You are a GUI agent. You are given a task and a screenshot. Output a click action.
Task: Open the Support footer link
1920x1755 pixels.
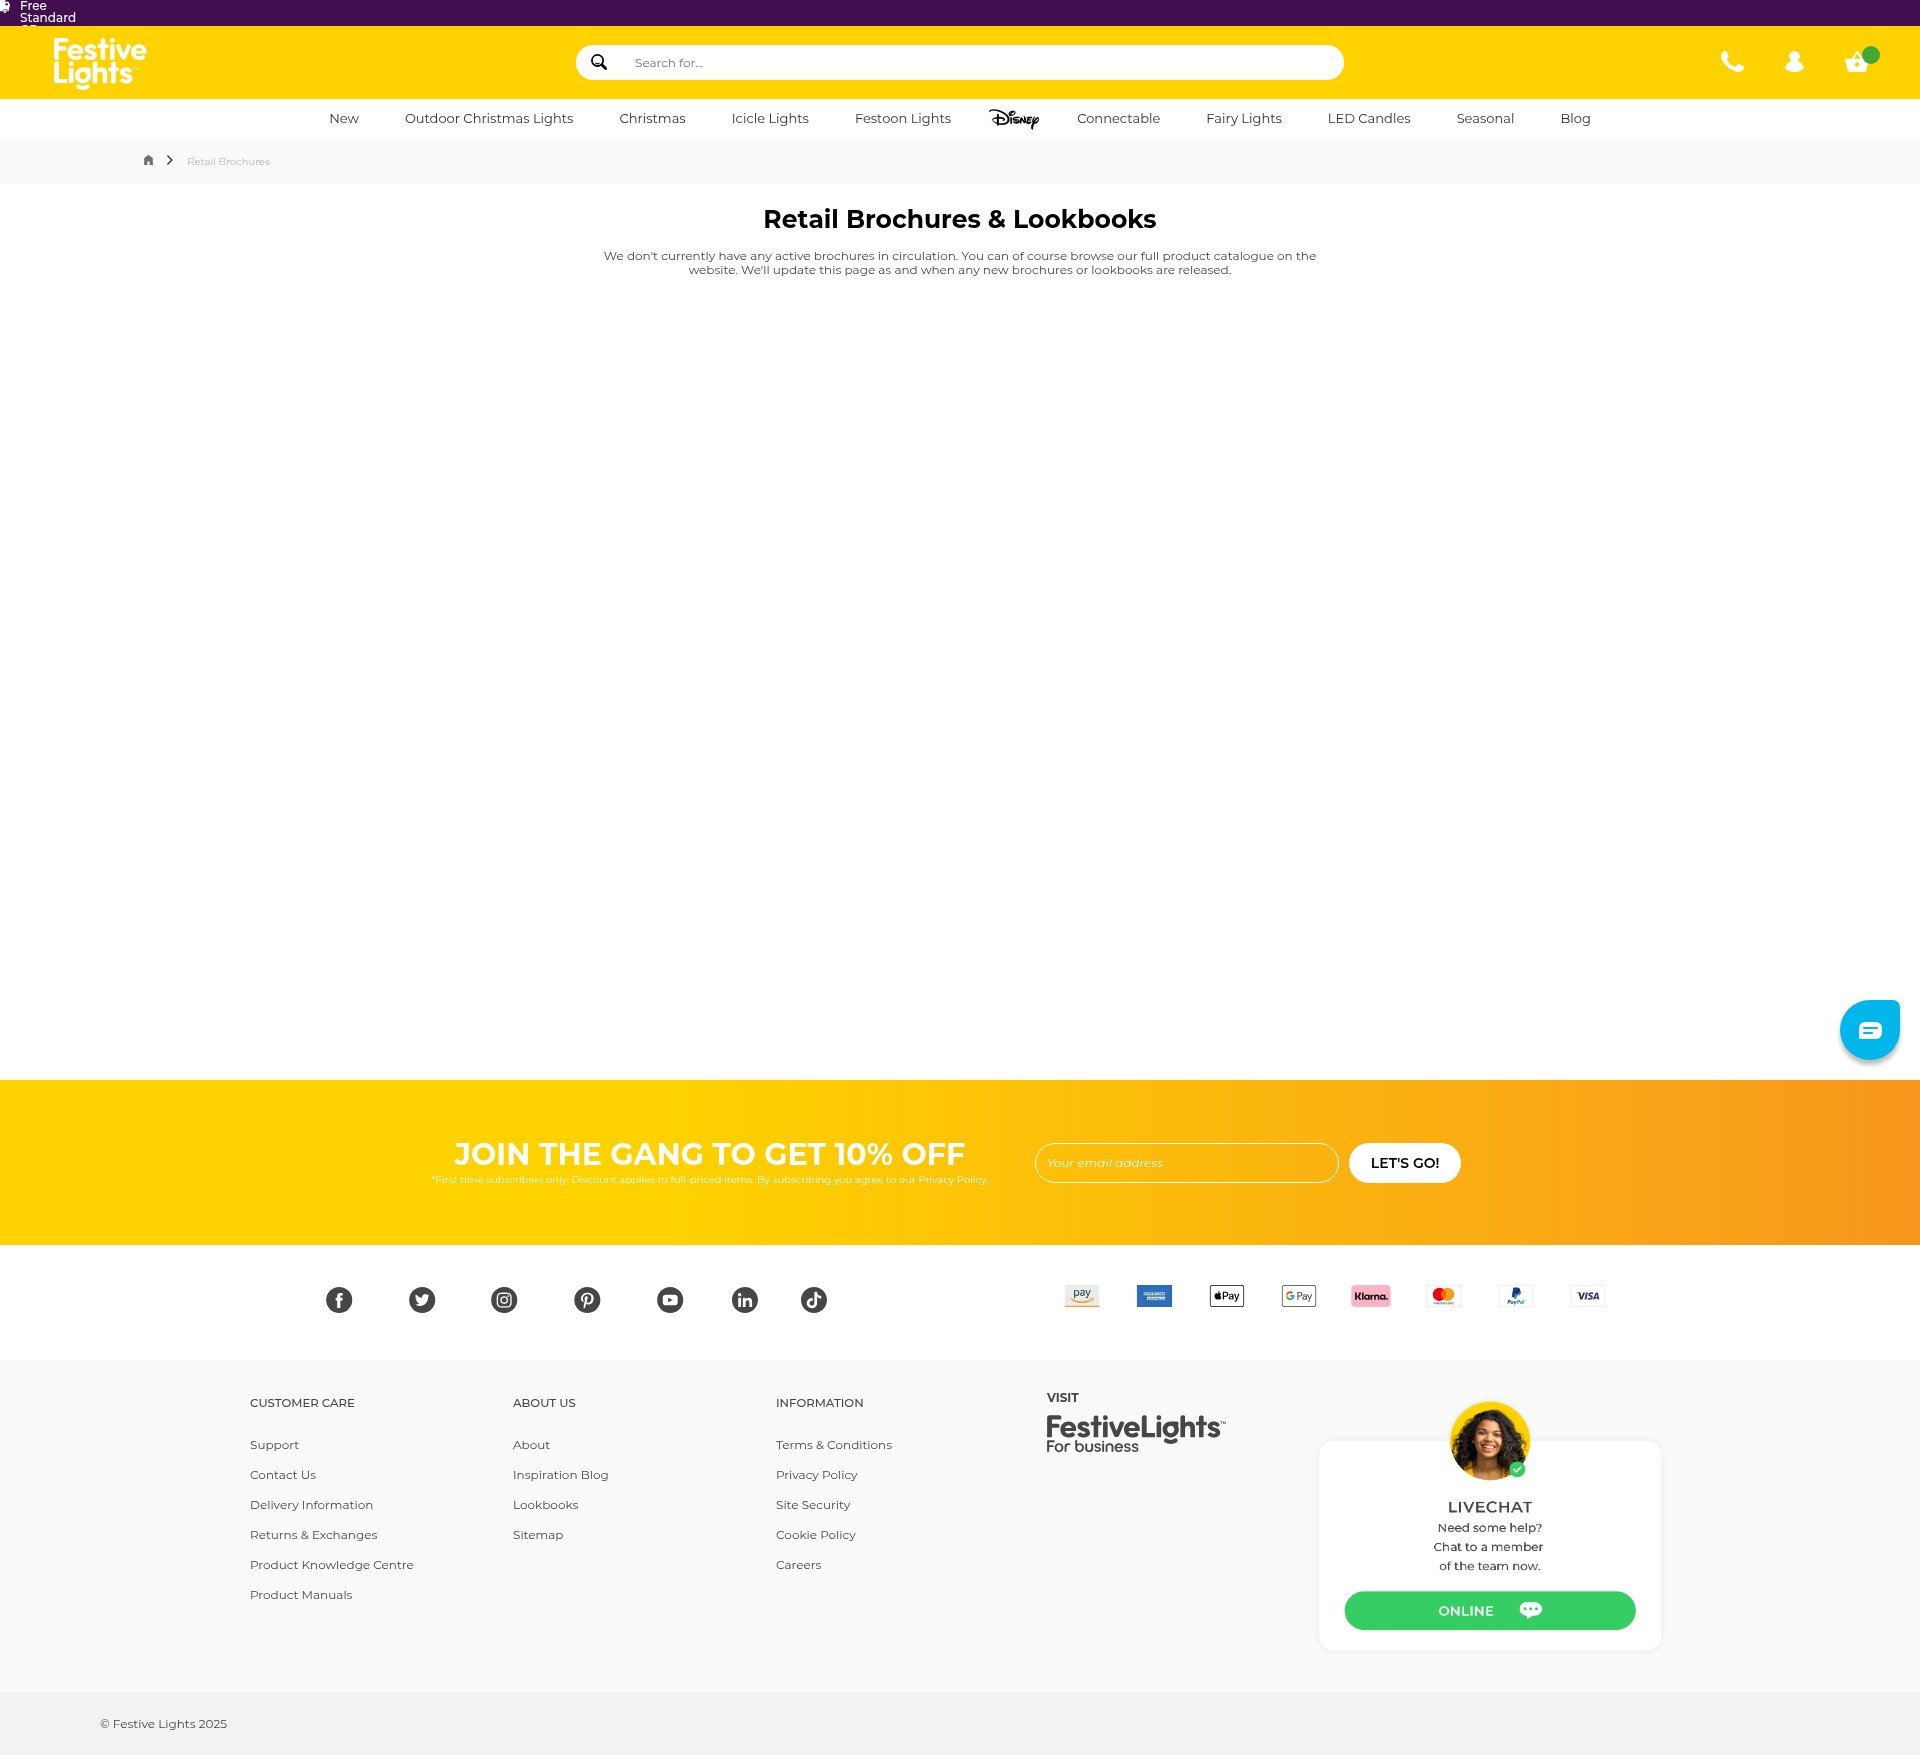(274, 1445)
